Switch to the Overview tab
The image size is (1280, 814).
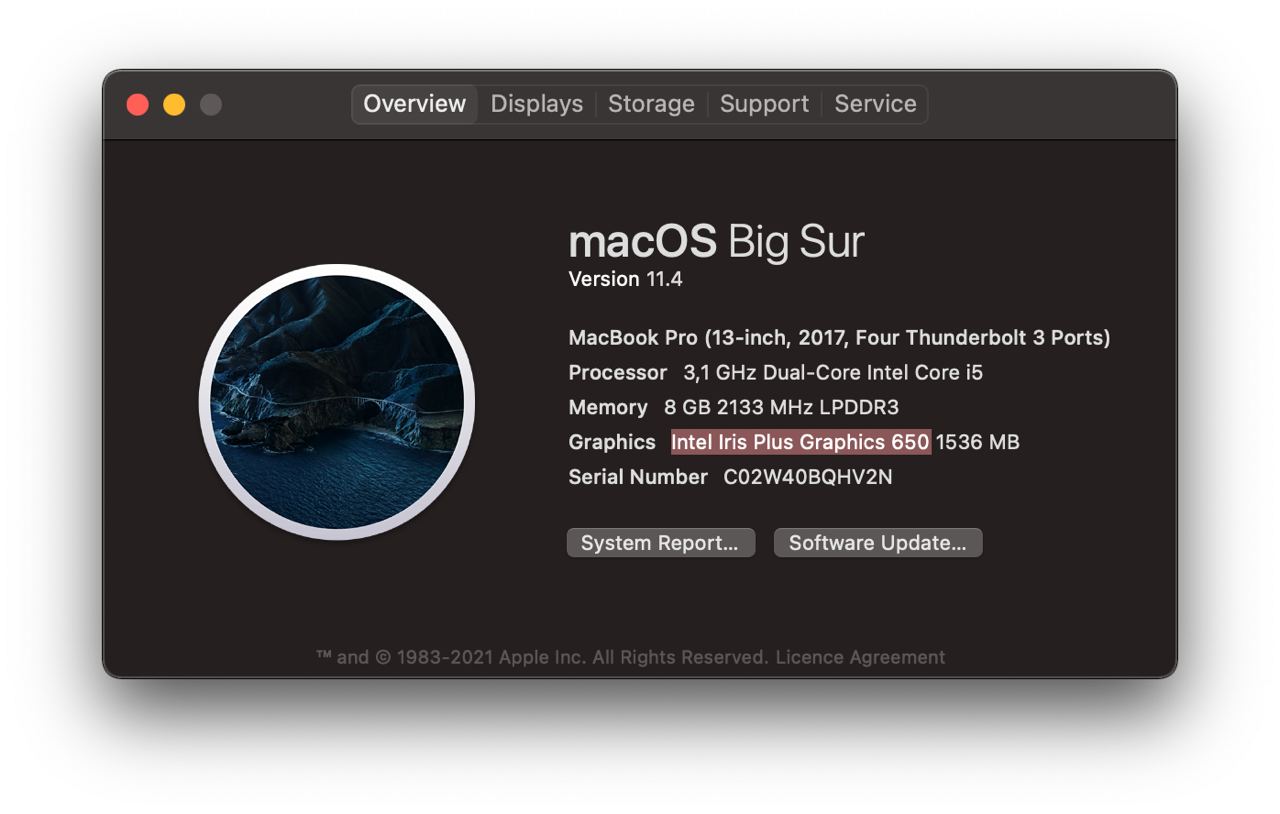(x=414, y=104)
